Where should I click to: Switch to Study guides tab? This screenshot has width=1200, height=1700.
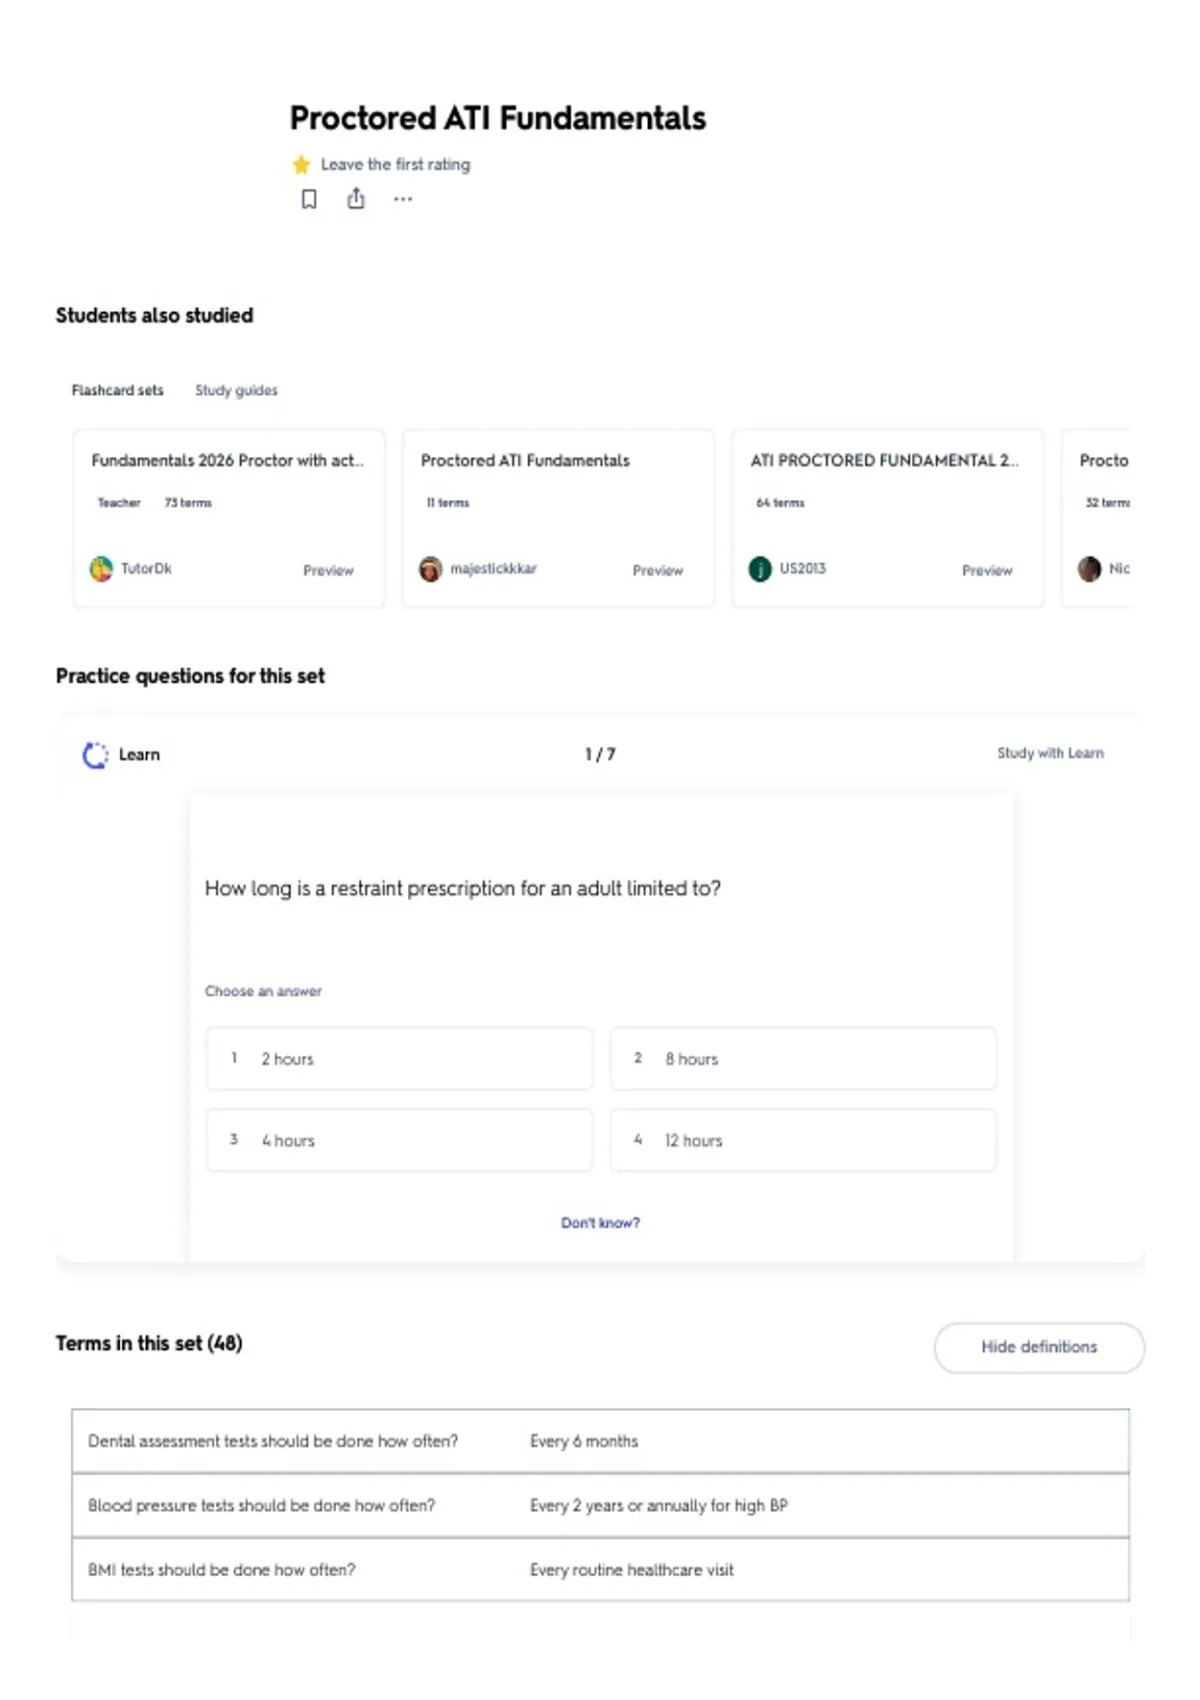click(x=236, y=390)
